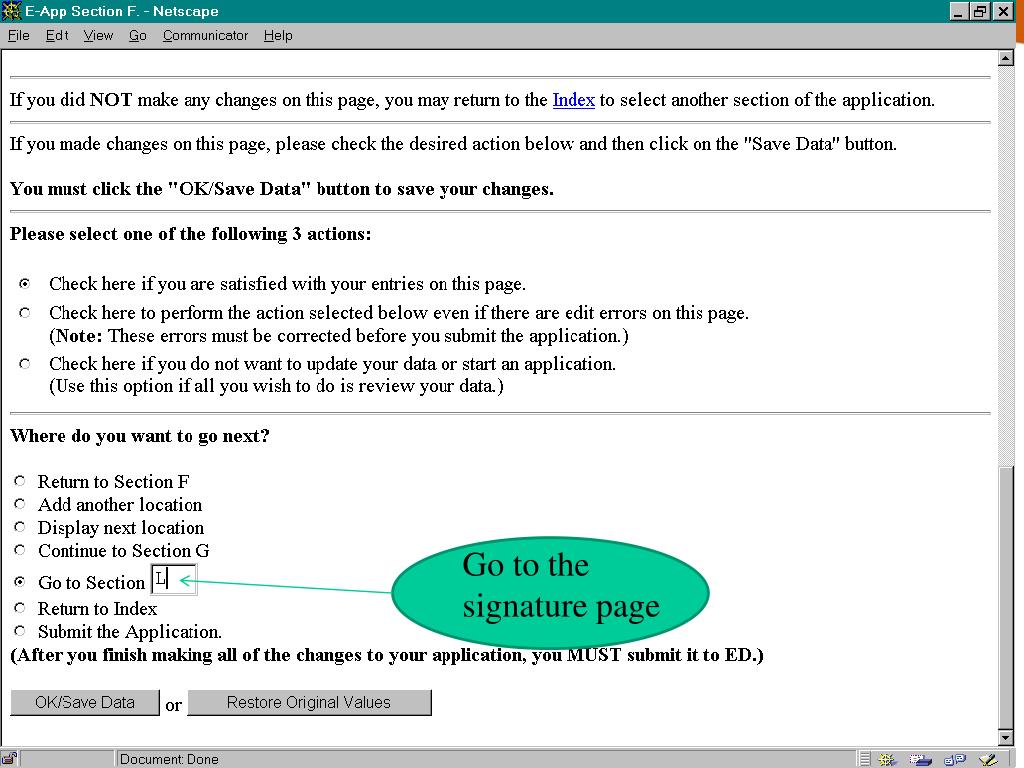Viewport: 1024px width, 768px height.
Task: Choose Continue to Section G
Action: tap(20, 550)
